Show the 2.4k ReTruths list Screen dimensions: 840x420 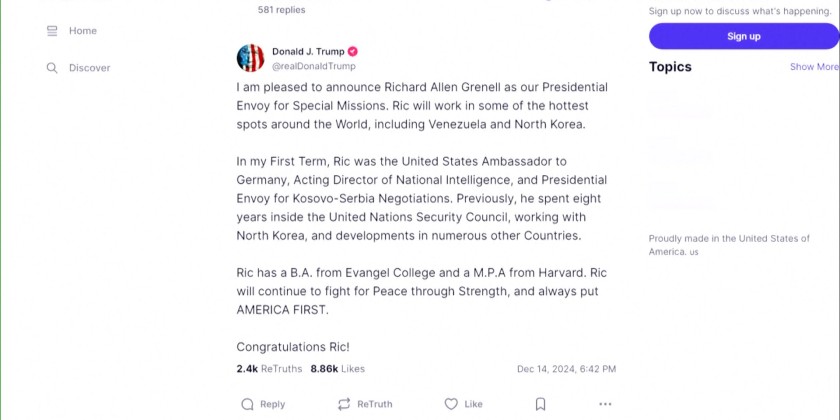coord(269,369)
